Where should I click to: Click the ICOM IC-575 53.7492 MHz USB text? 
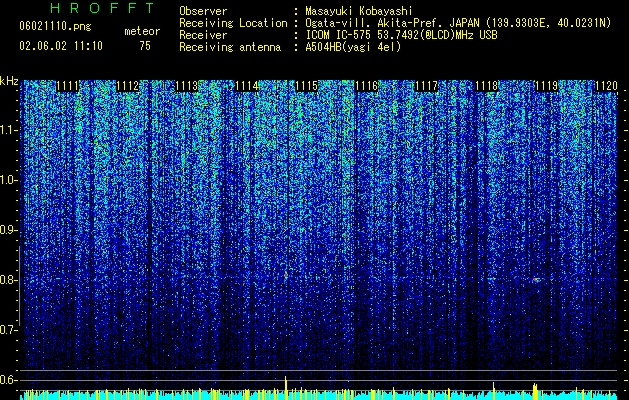[x=401, y=35]
